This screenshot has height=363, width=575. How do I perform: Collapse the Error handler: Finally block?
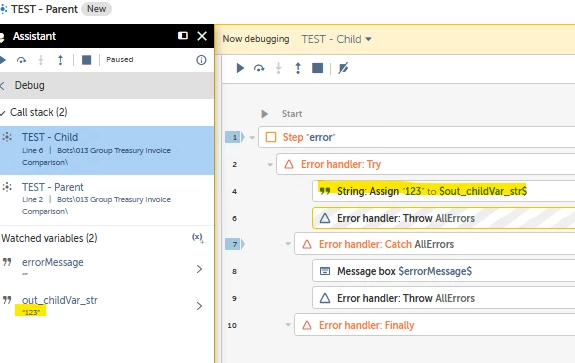(288, 325)
